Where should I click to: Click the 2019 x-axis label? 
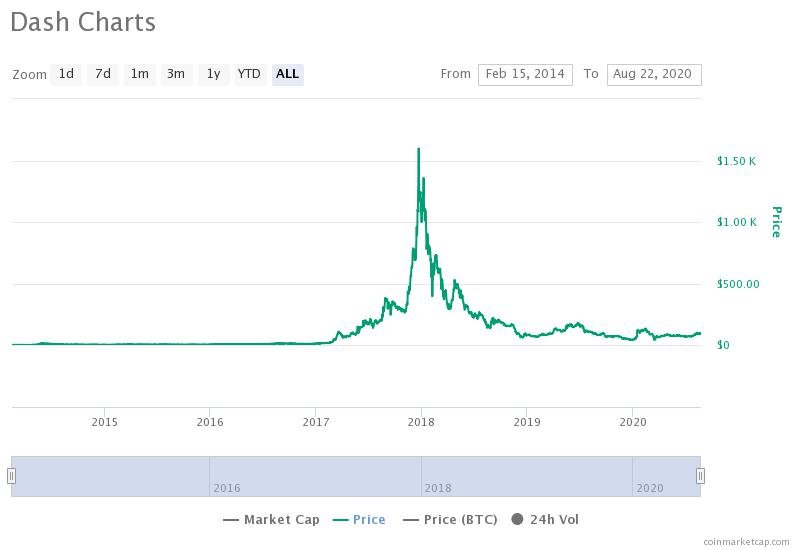point(527,422)
